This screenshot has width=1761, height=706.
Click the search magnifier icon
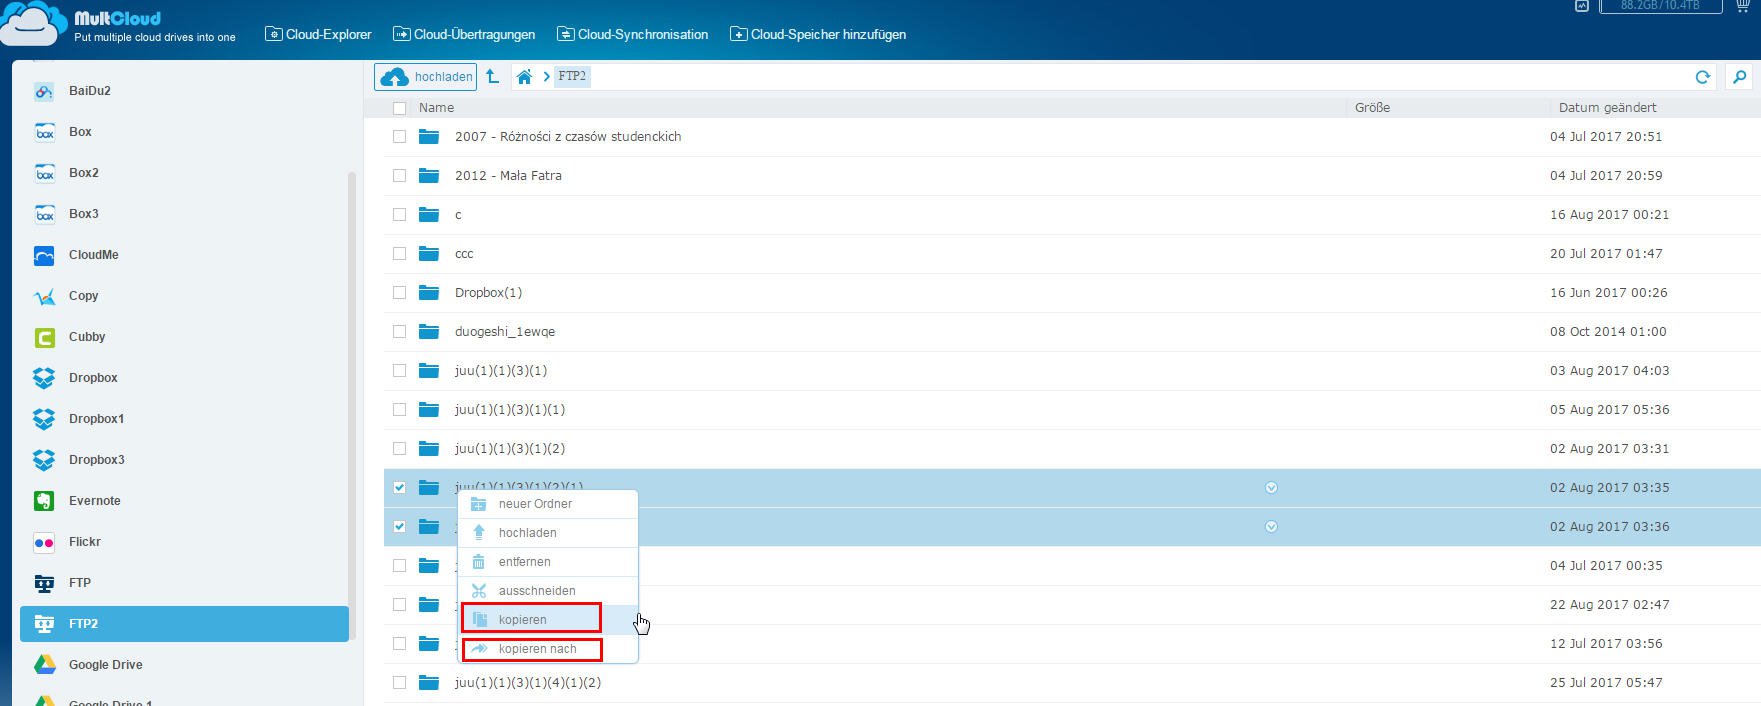[x=1739, y=77]
